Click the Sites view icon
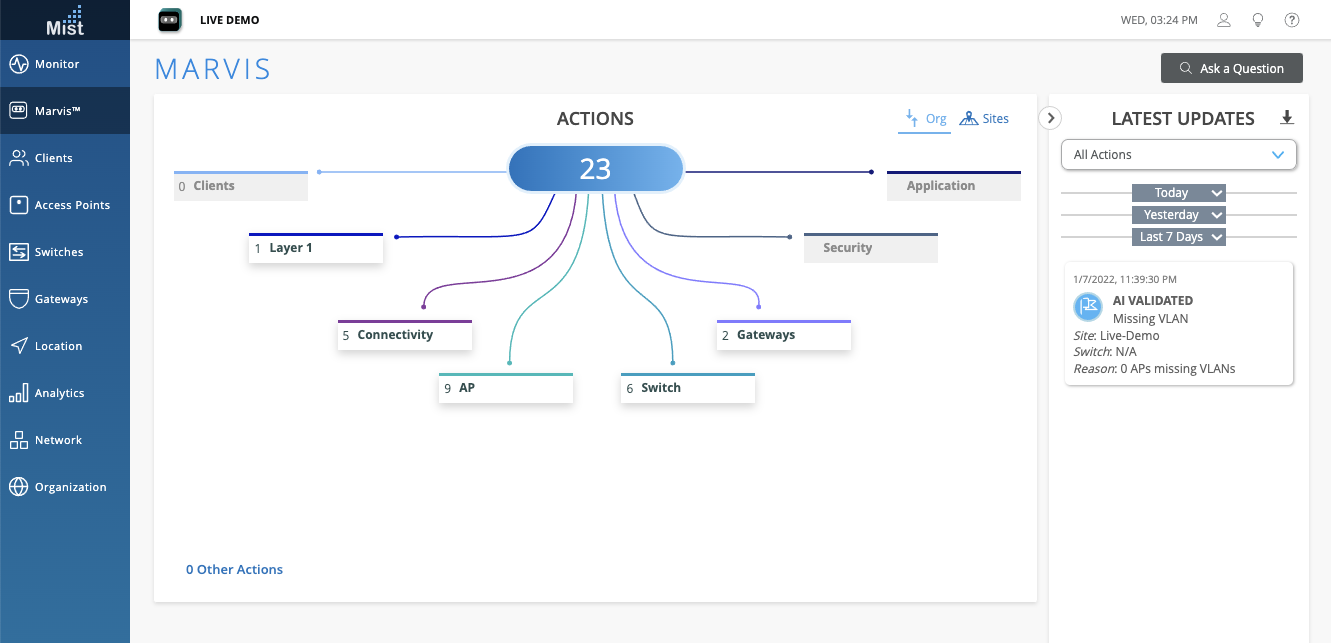This screenshot has width=1331, height=643. click(x=968, y=118)
